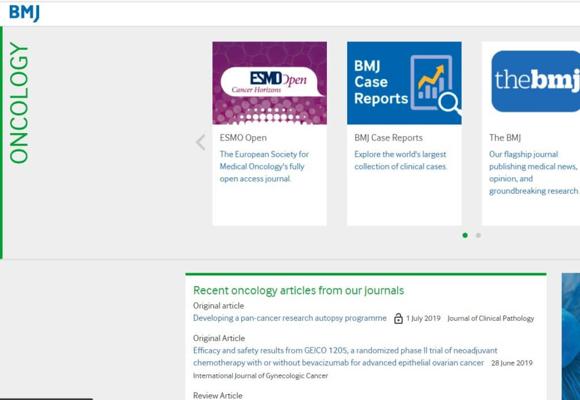Select the first green carousel dot
Image resolution: width=580 pixels, height=400 pixels.
(465, 235)
